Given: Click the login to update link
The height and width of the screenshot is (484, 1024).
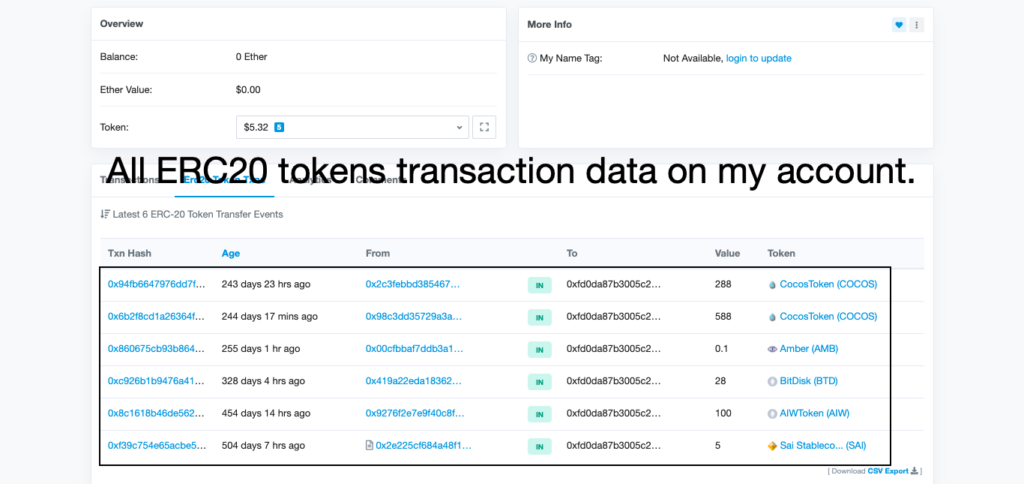Looking at the screenshot, I should [759, 58].
